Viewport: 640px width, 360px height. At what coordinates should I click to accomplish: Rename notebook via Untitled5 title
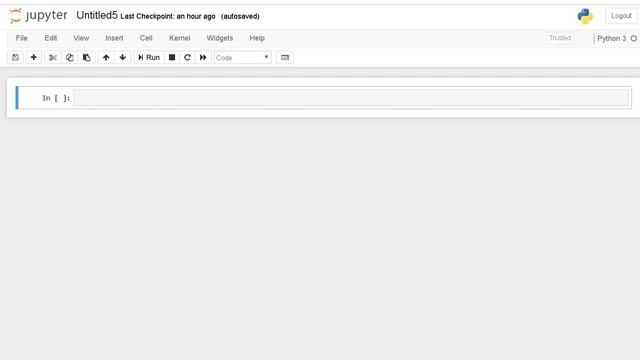97,16
